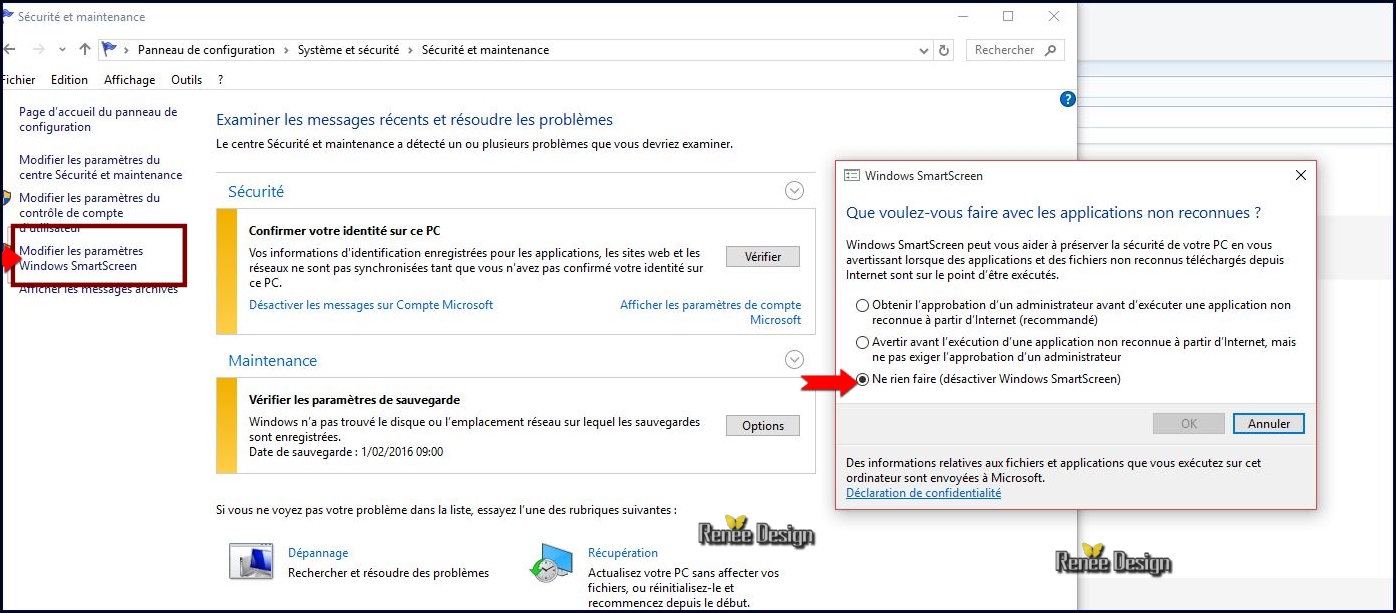Click the Date de sauvegarde line
Screen dimensions: 1396x613
pyautogui.click(x=346, y=452)
